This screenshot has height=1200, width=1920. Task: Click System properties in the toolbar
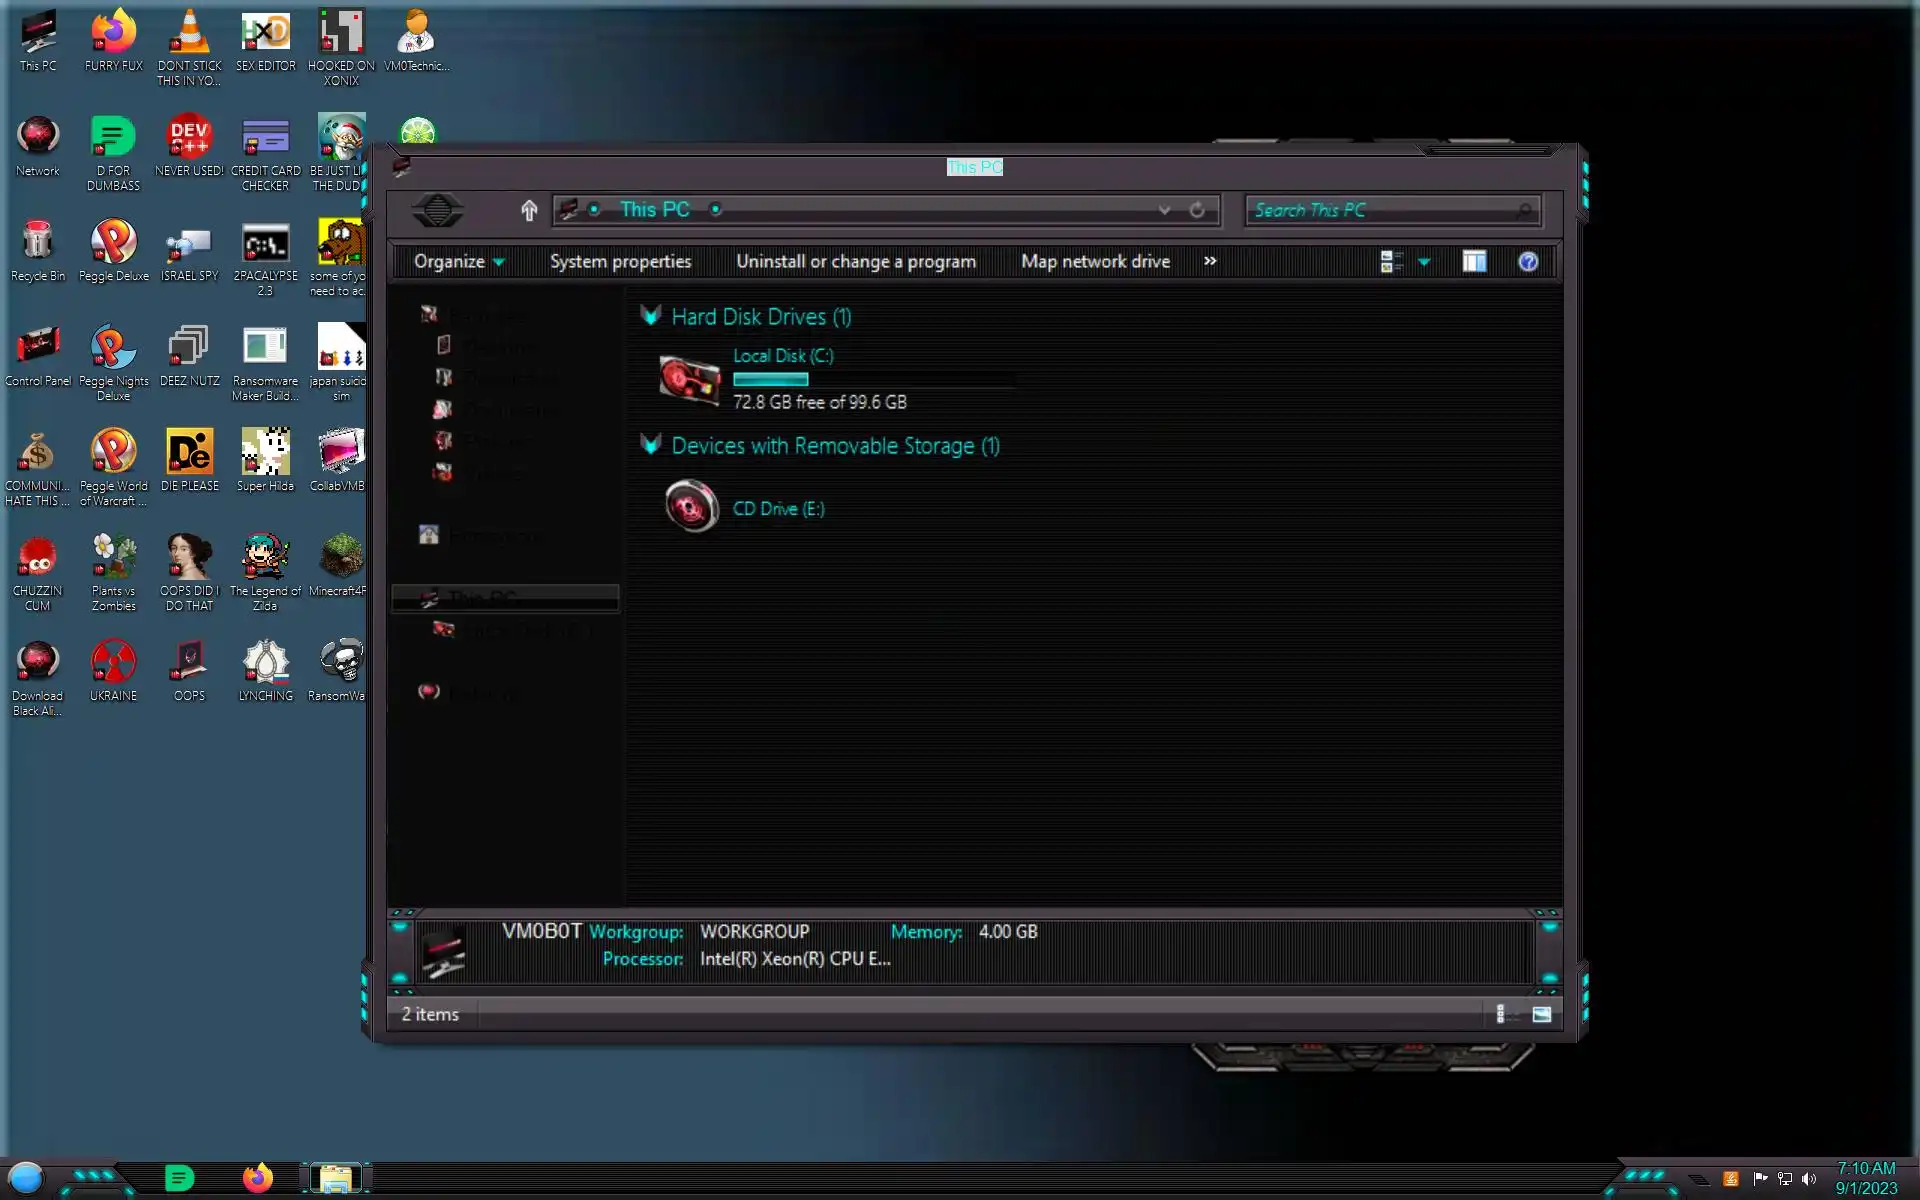[x=620, y=262]
